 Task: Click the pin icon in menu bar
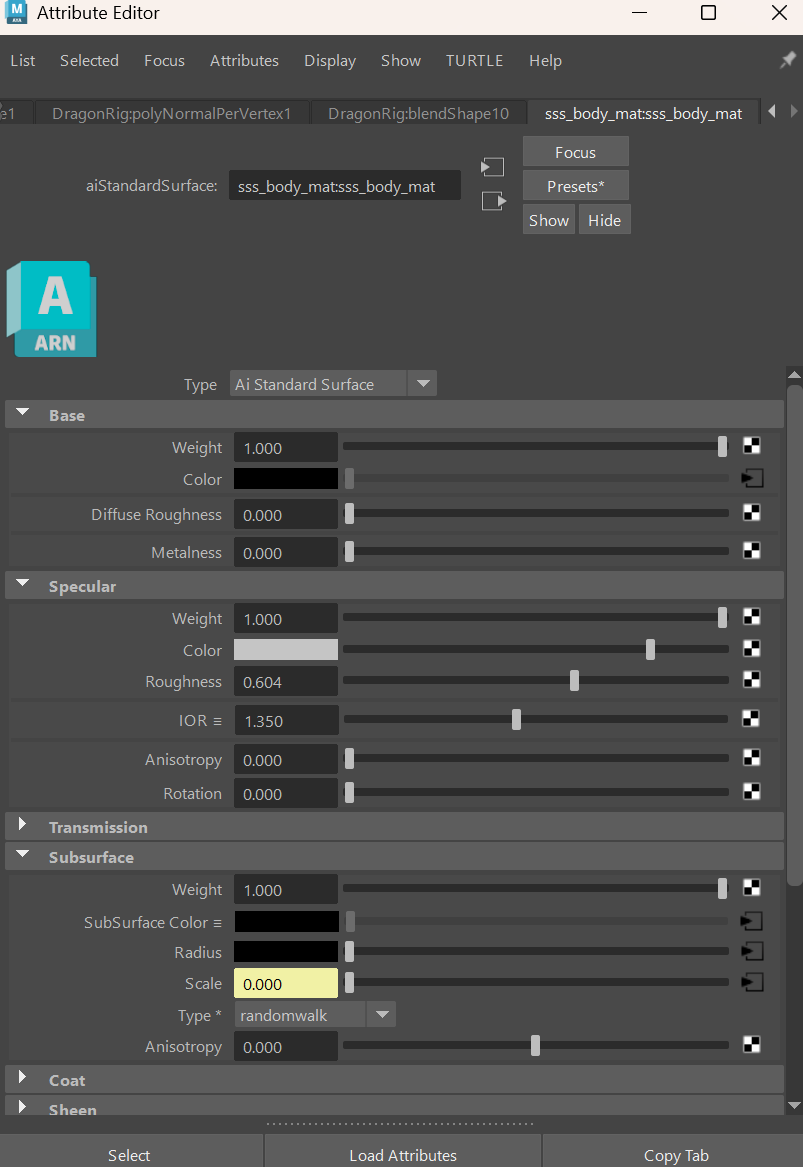coord(787,60)
